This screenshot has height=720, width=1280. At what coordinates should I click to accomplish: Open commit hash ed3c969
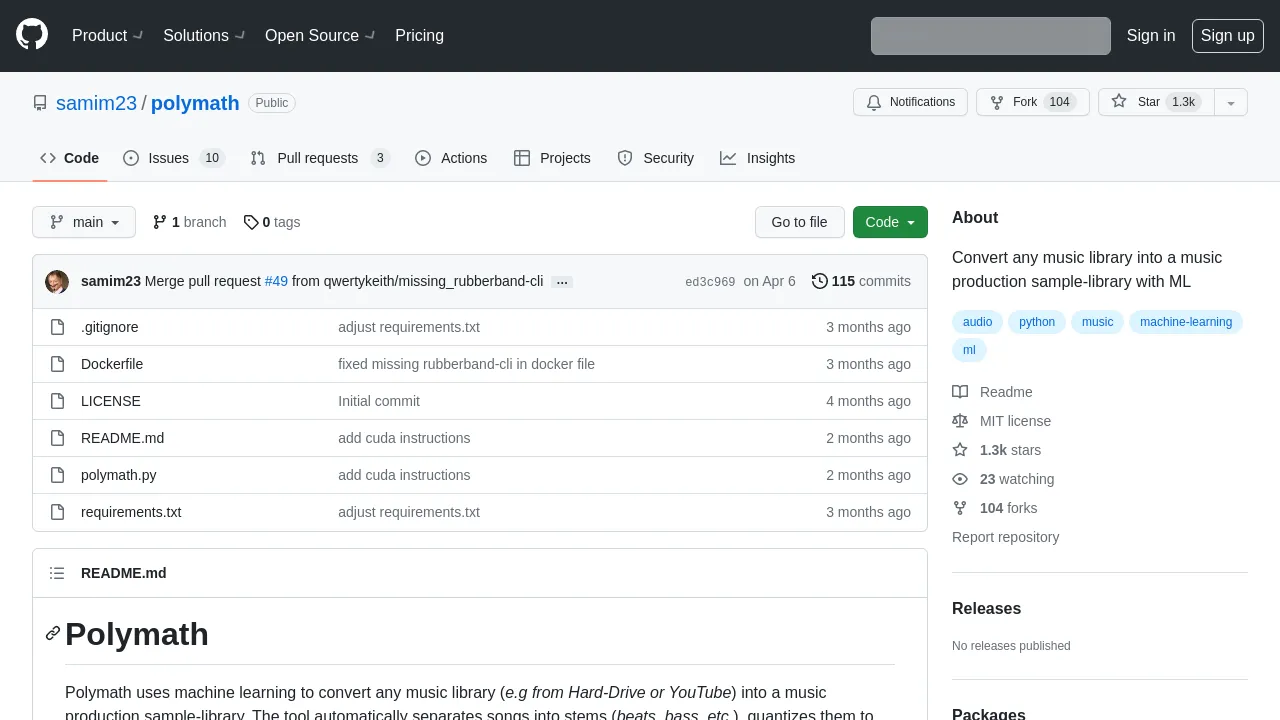710,282
